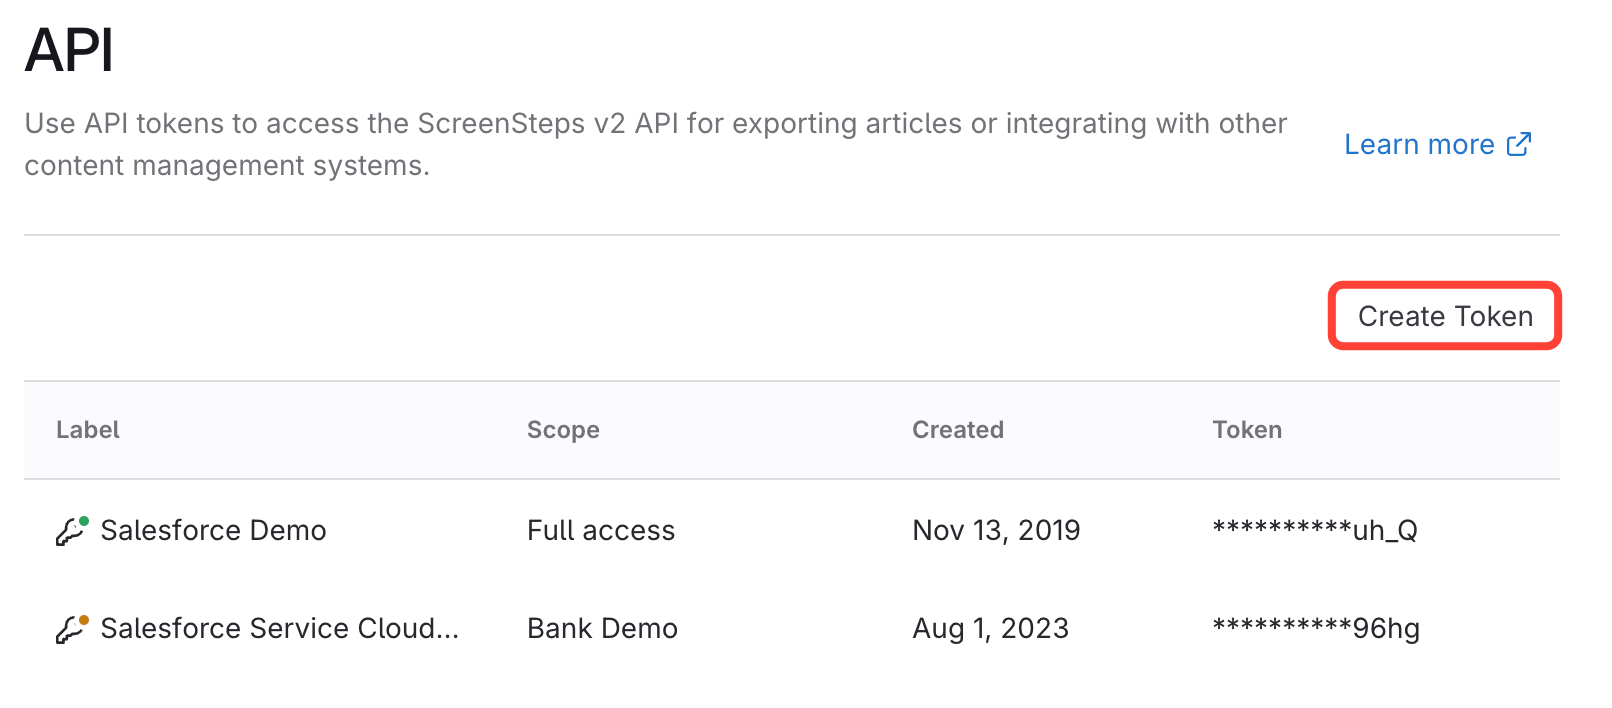Click the green status dot on Salesforce Demo
The image size is (1612, 708).
[84, 521]
